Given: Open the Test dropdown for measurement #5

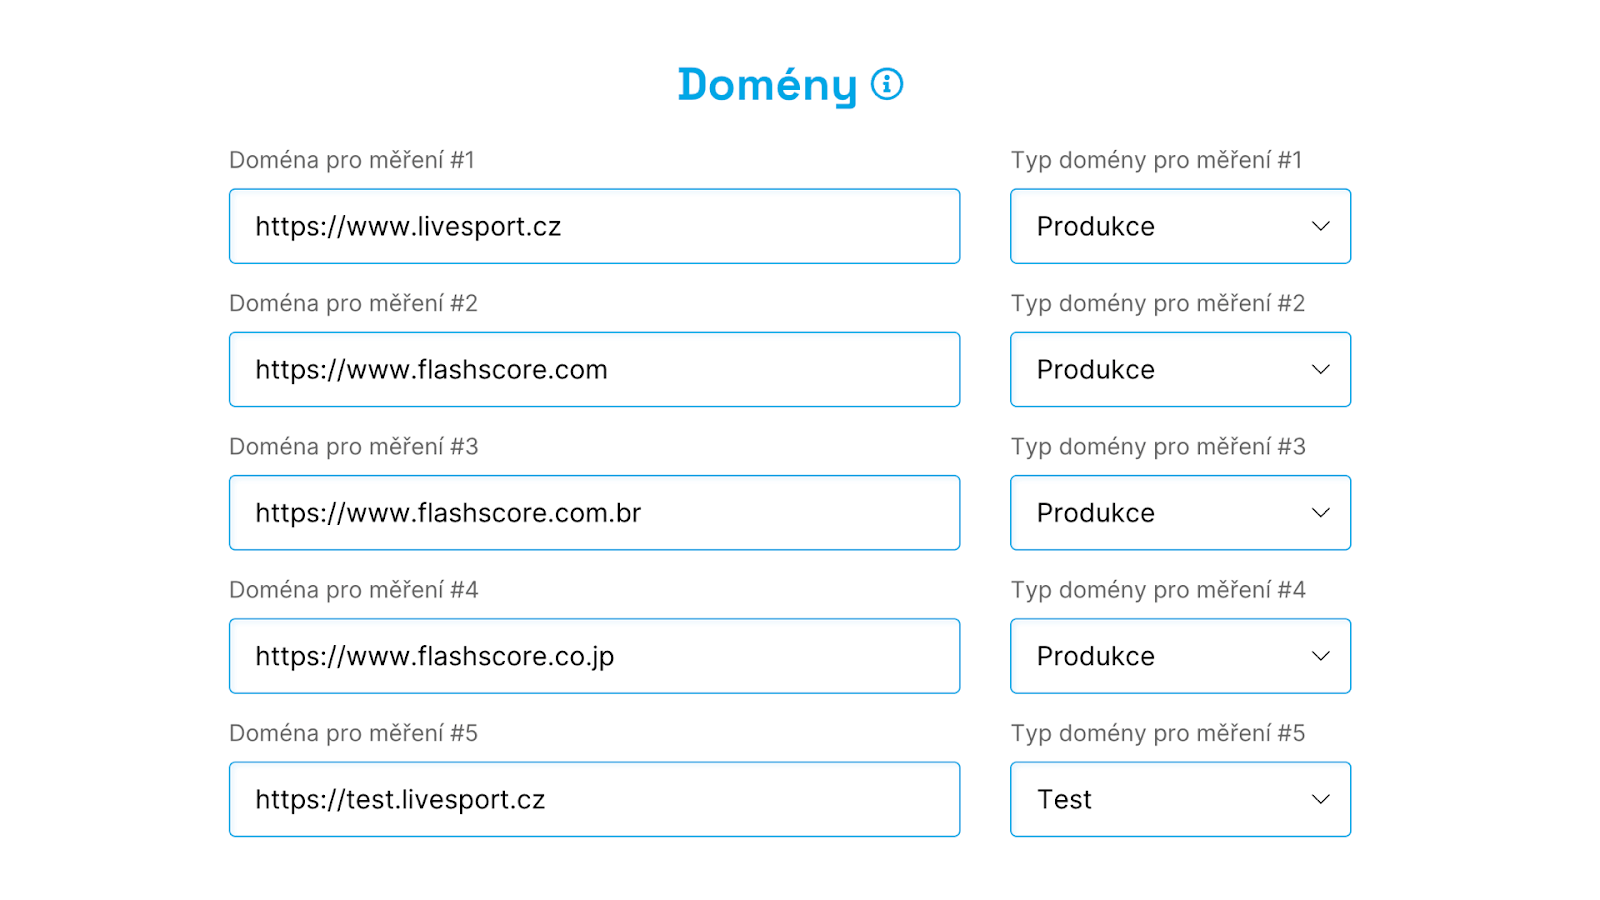Looking at the screenshot, I should coord(1180,799).
